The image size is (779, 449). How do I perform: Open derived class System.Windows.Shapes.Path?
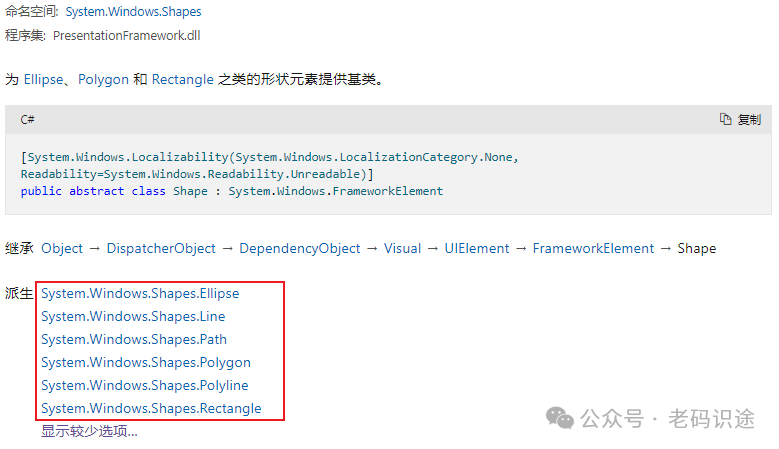134,339
